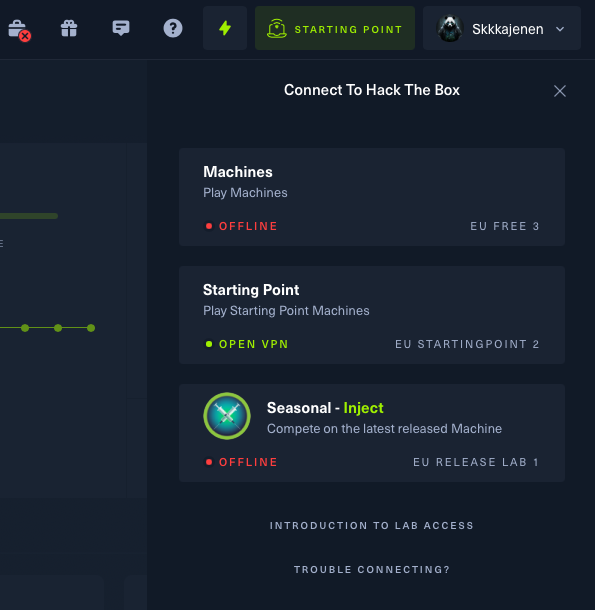Click the Connect To Hack The Box title
Viewport: 595px width, 610px height.
click(372, 90)
